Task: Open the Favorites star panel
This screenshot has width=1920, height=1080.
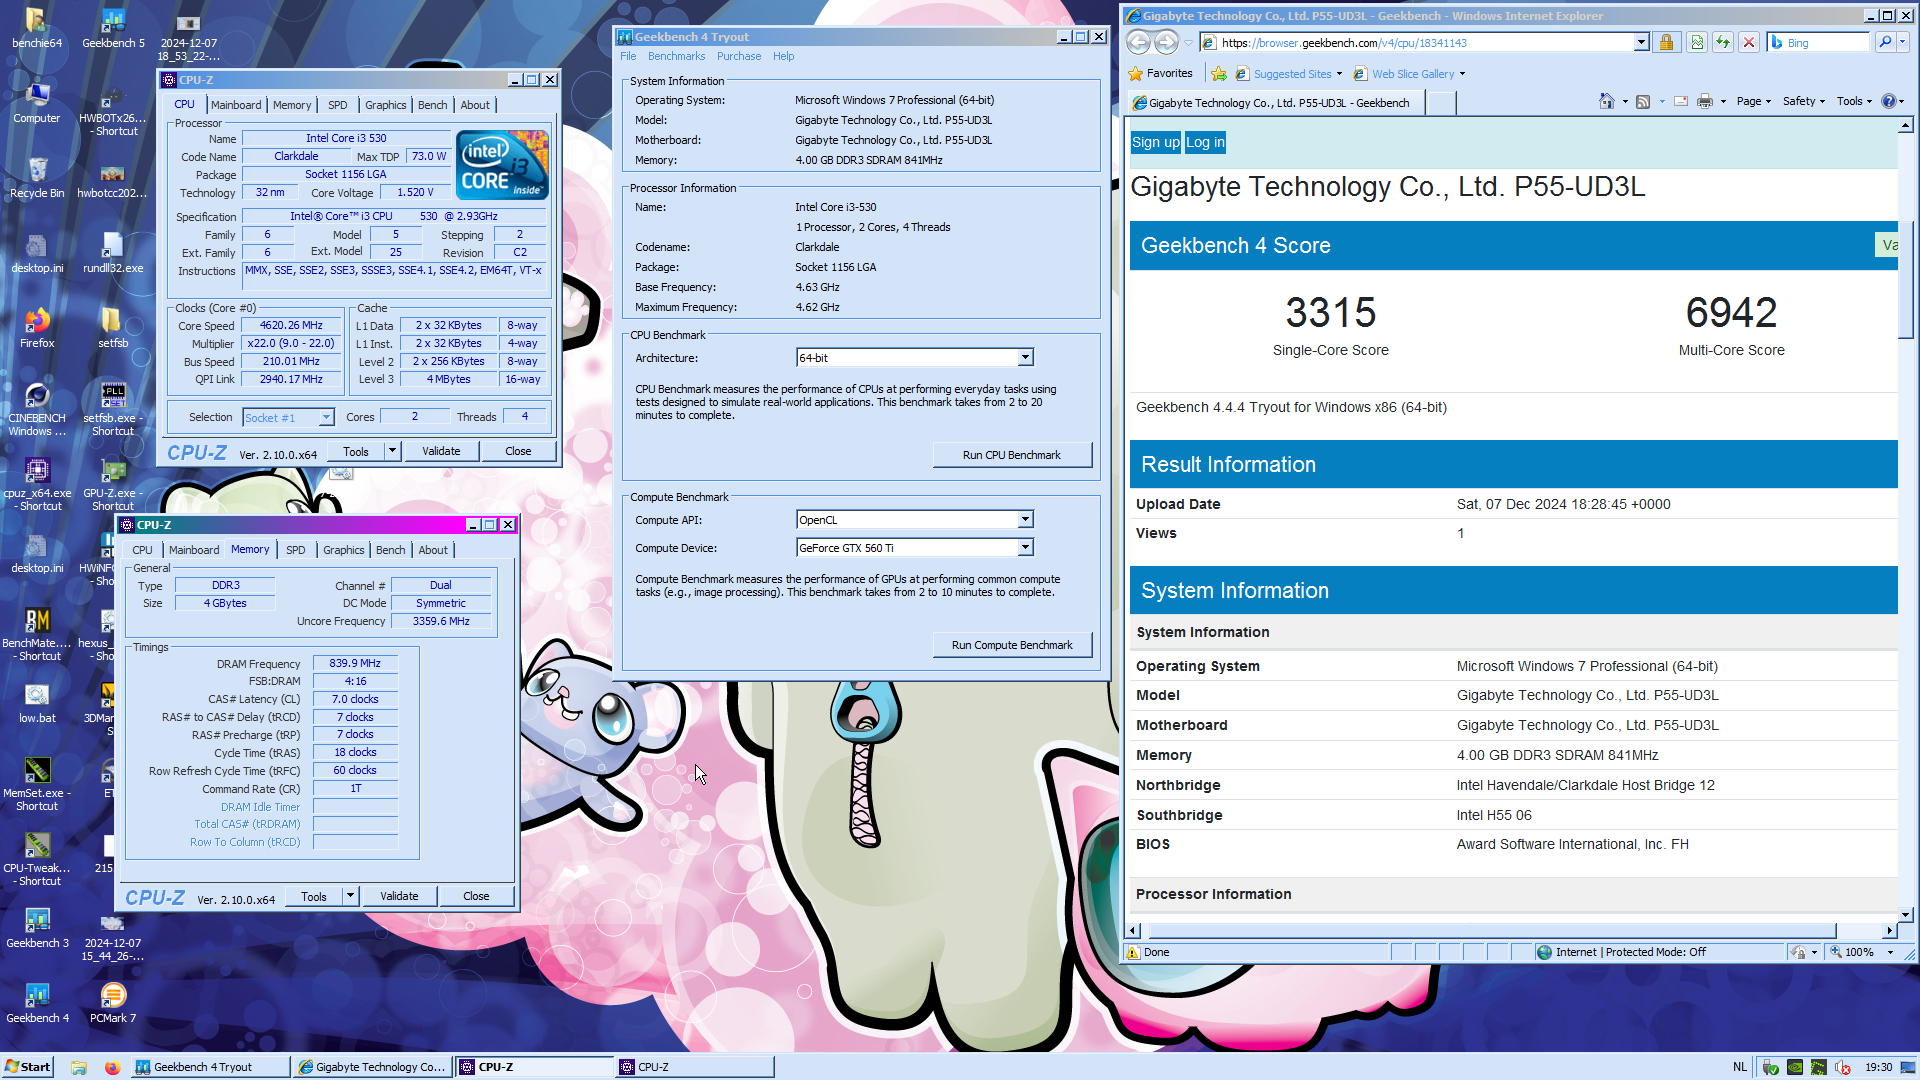Action: pyautogui.click(x=1161, y=73)
